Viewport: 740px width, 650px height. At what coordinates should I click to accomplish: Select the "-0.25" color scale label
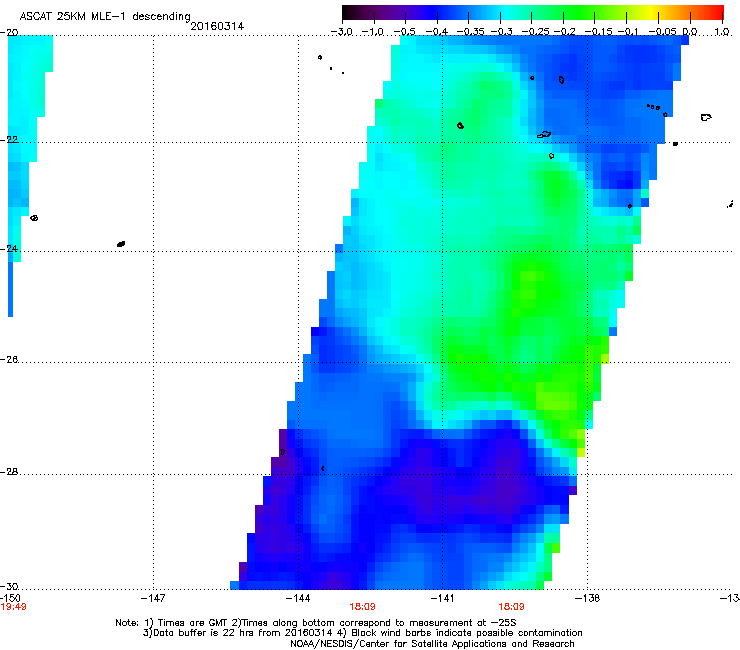535,32
